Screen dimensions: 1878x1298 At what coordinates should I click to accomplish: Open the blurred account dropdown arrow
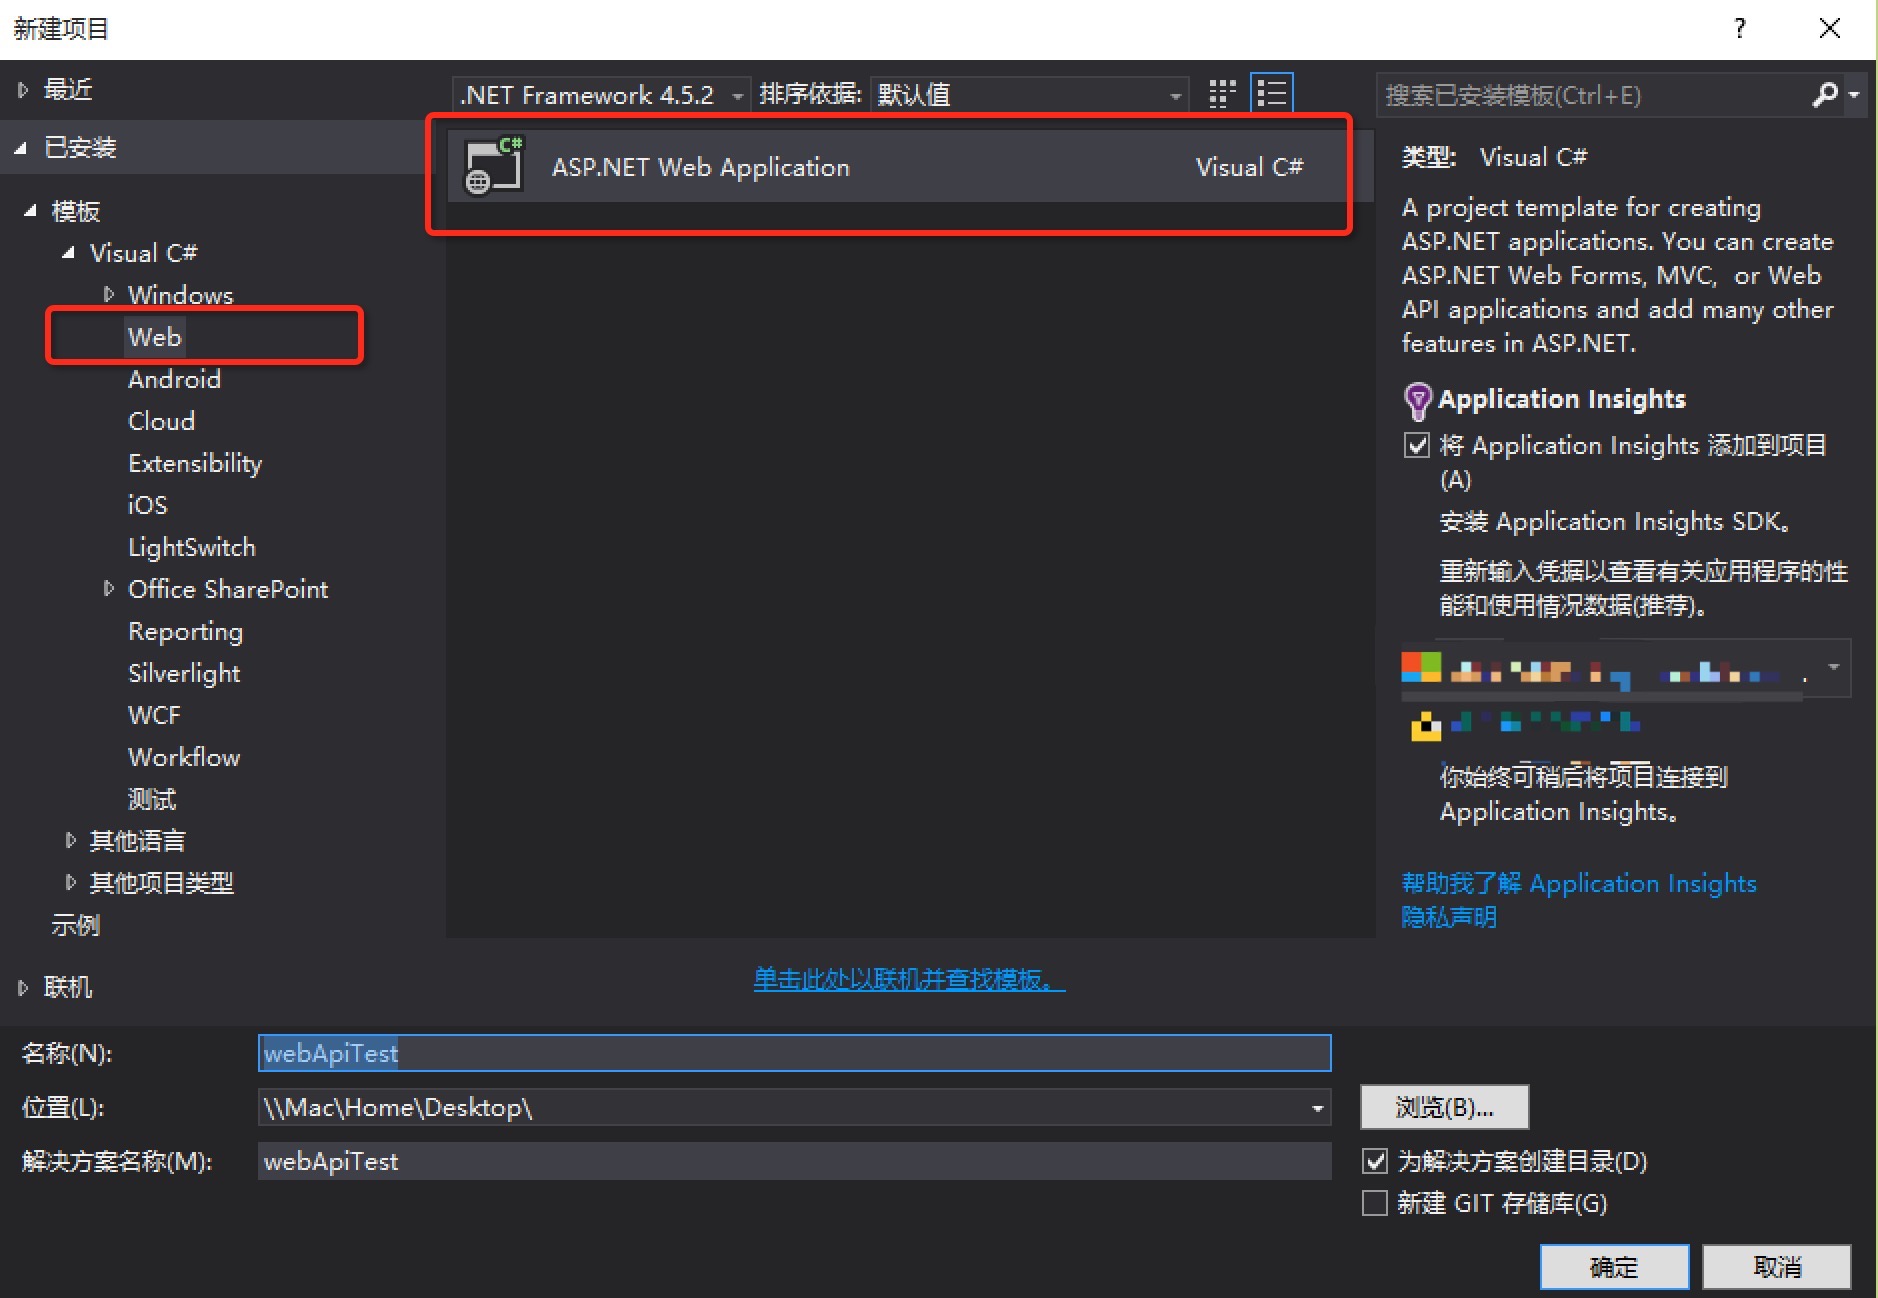click(1834, 667)
